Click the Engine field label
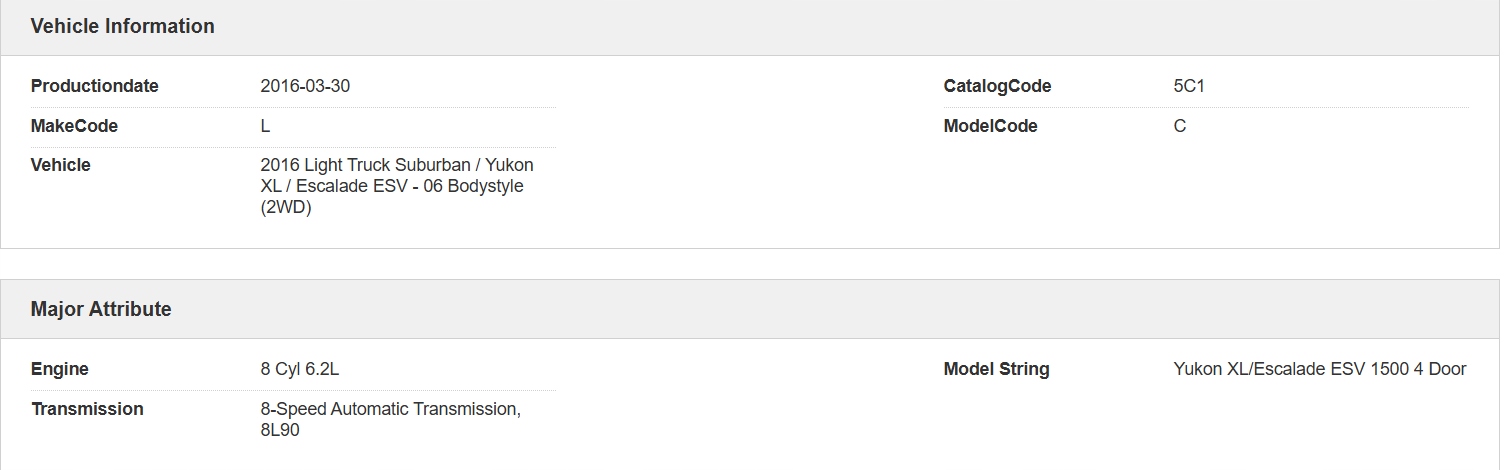The height and width of the screenshot is (470, 1512). point(60,370)
